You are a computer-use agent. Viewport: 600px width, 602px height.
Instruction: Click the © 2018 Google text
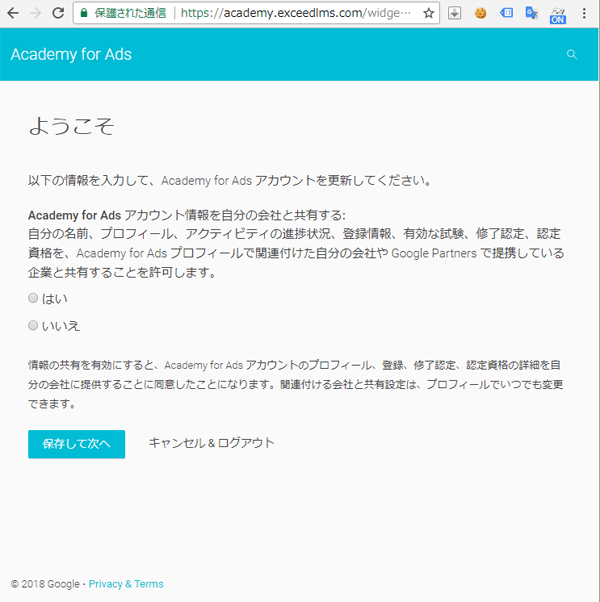point(45,584)
